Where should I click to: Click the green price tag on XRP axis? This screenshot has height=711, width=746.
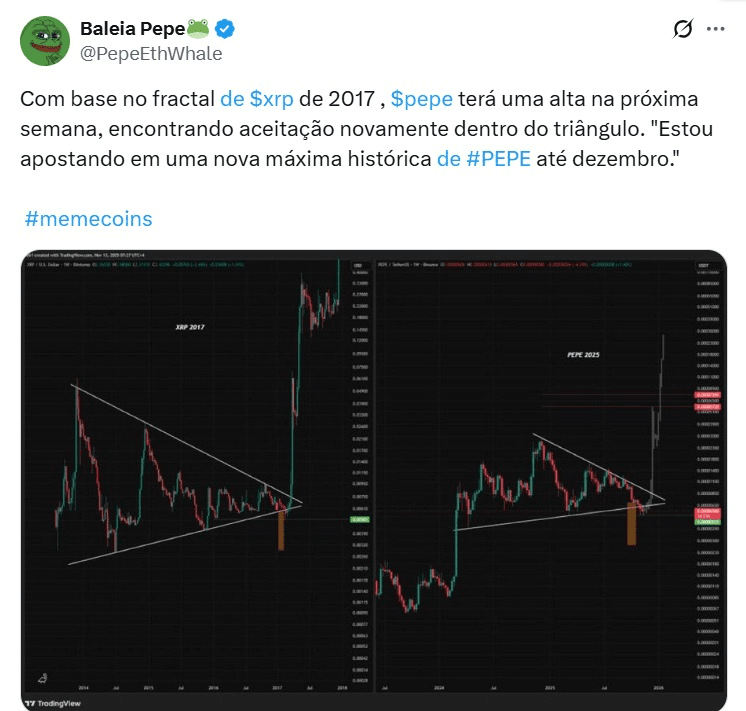(x=360, y=519)
